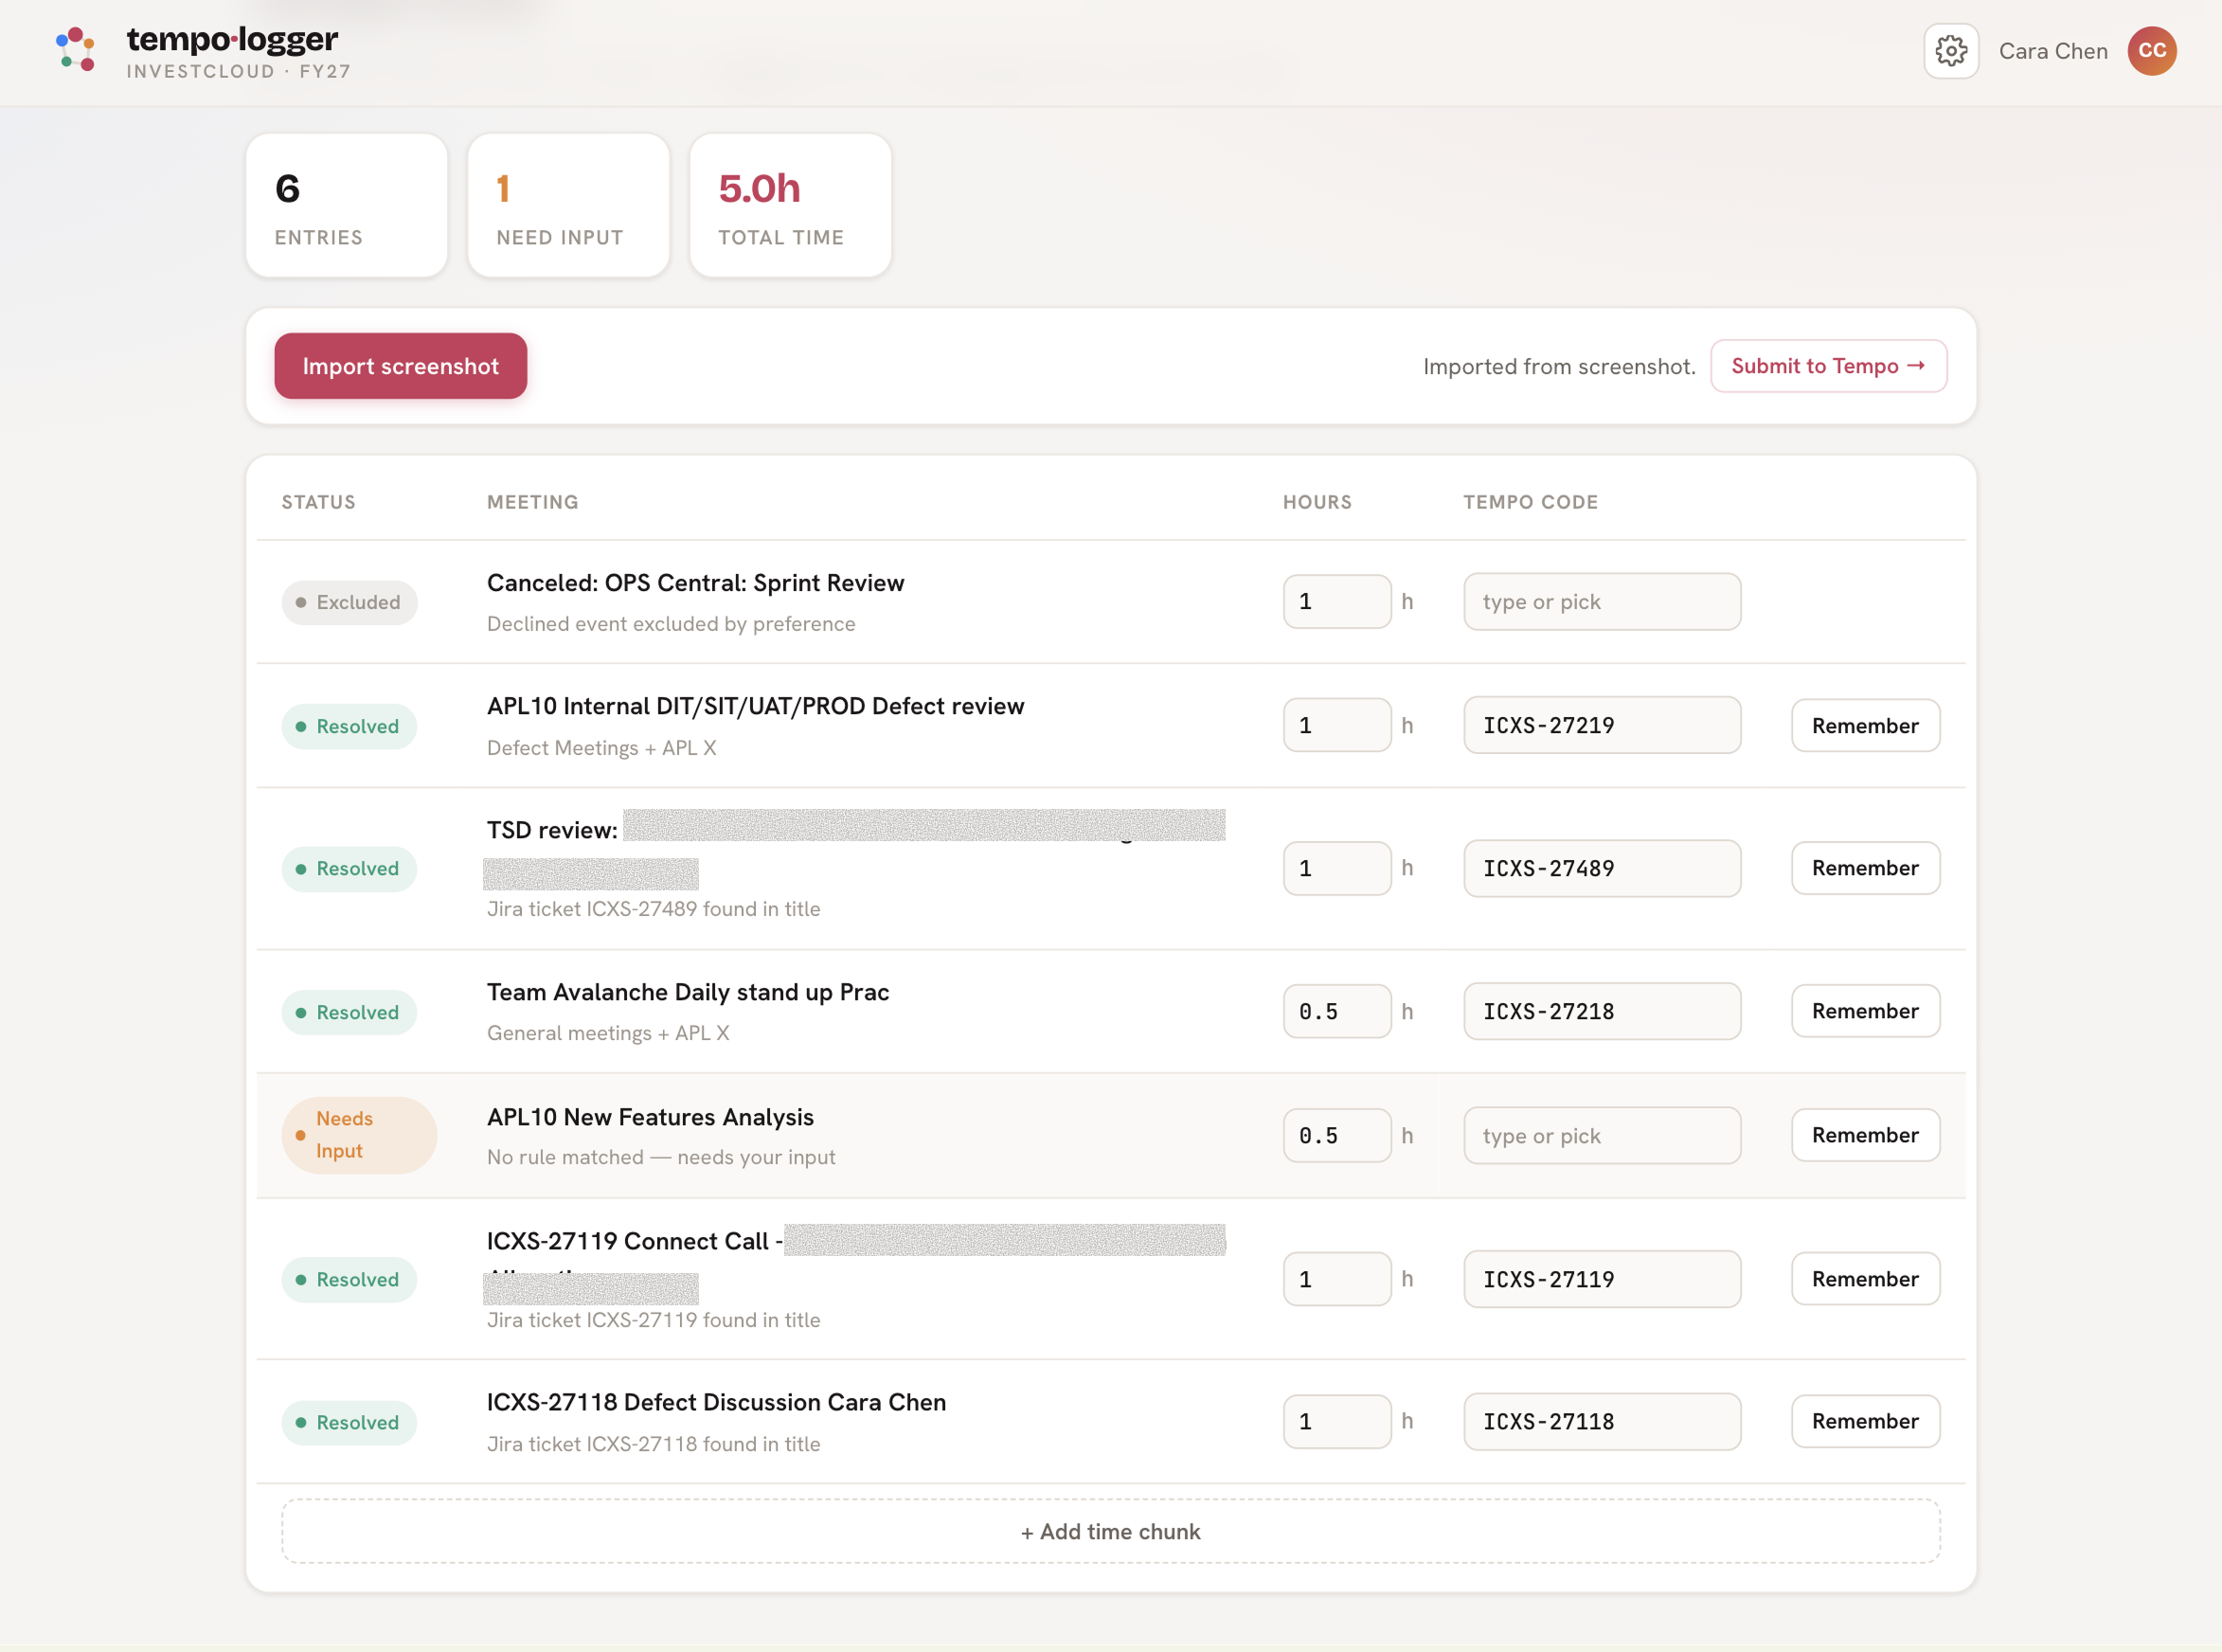Click the 5.0h Total Time card

point(790,205)
